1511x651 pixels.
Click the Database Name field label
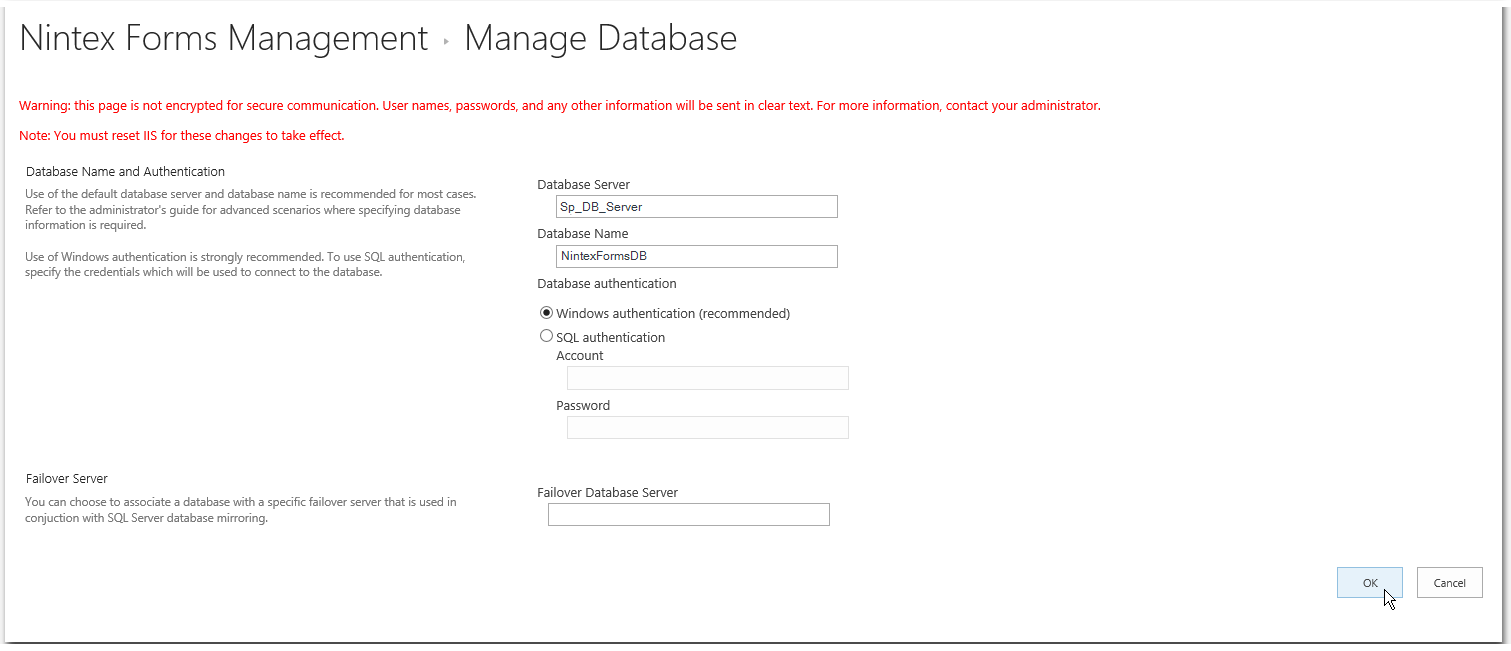[583, 233]
